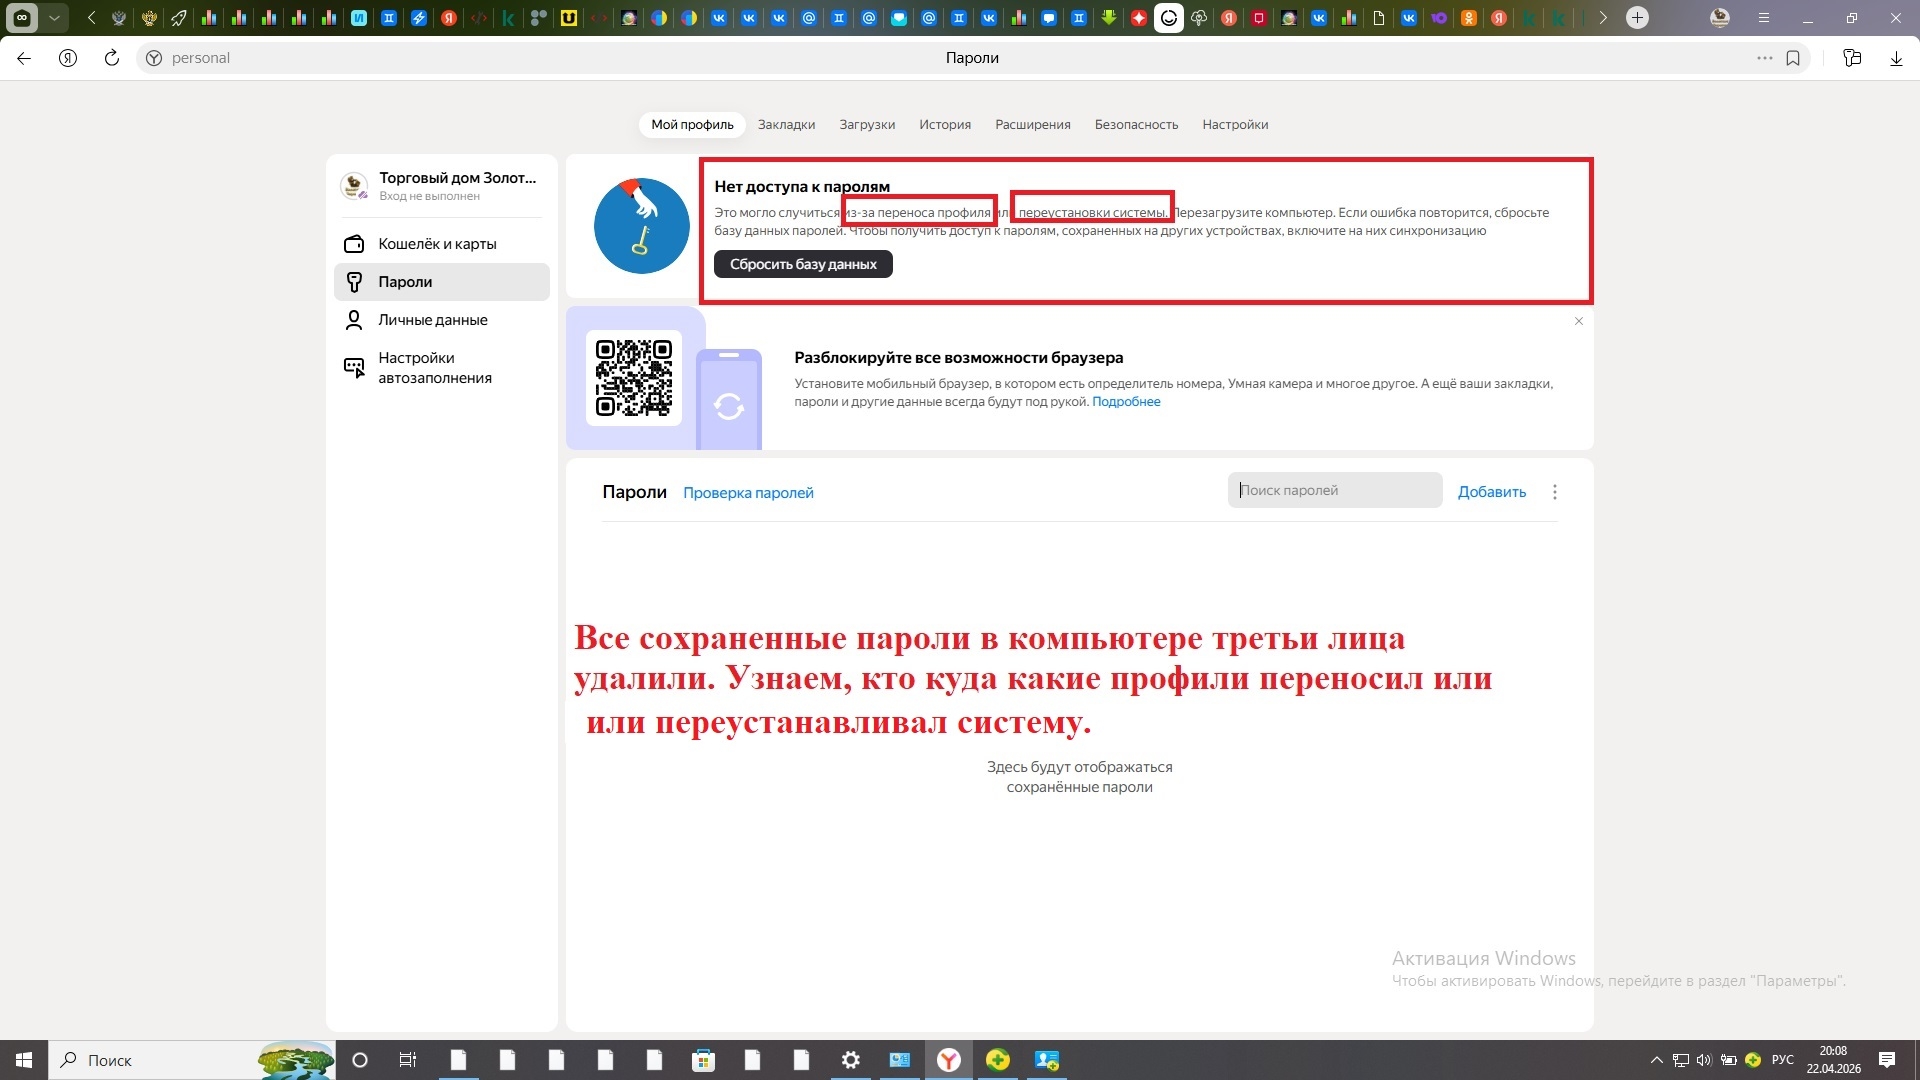Dismiss the mobile browser promo banner
This screenshot has height=1080, width=1920.
click(1579, 321)
